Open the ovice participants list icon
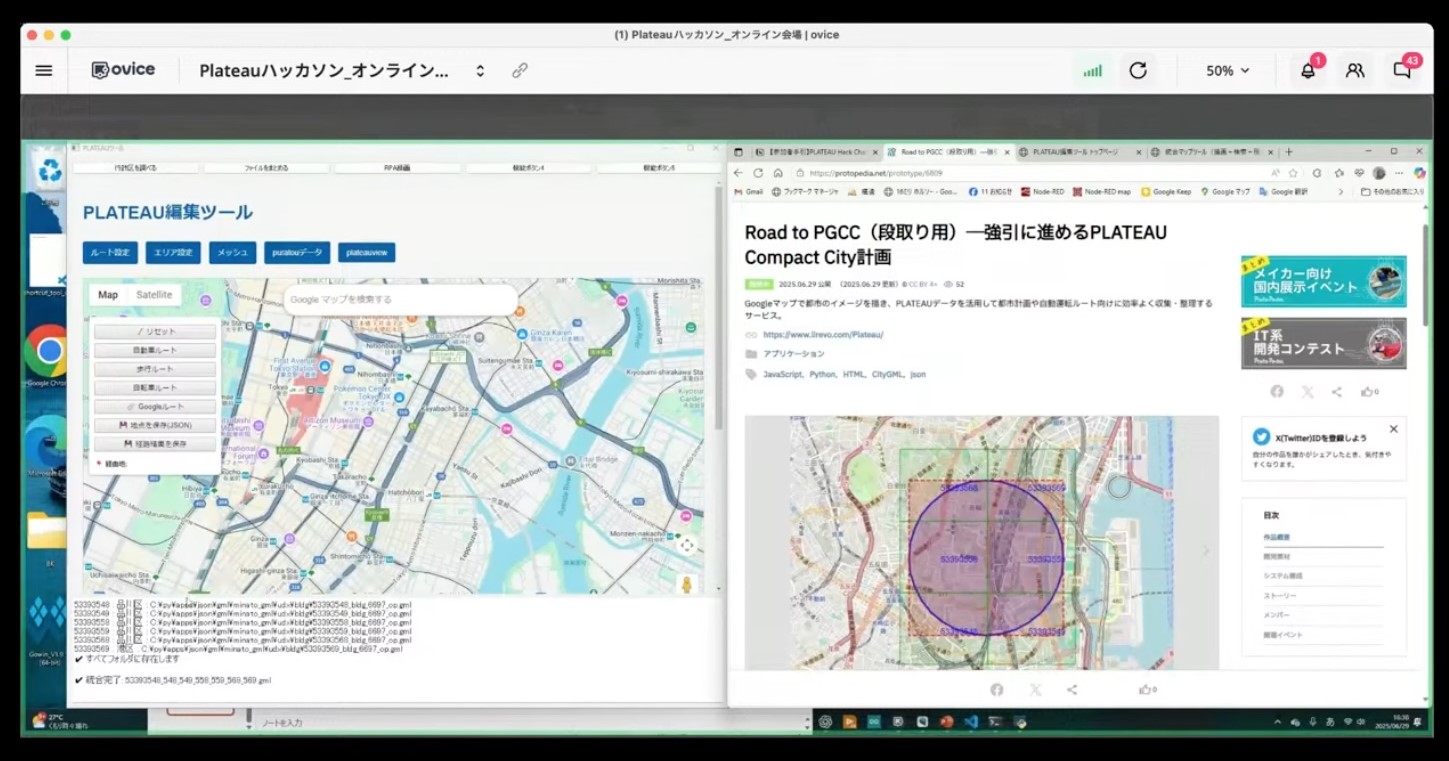The image size is (1449, 761). 1355,71
